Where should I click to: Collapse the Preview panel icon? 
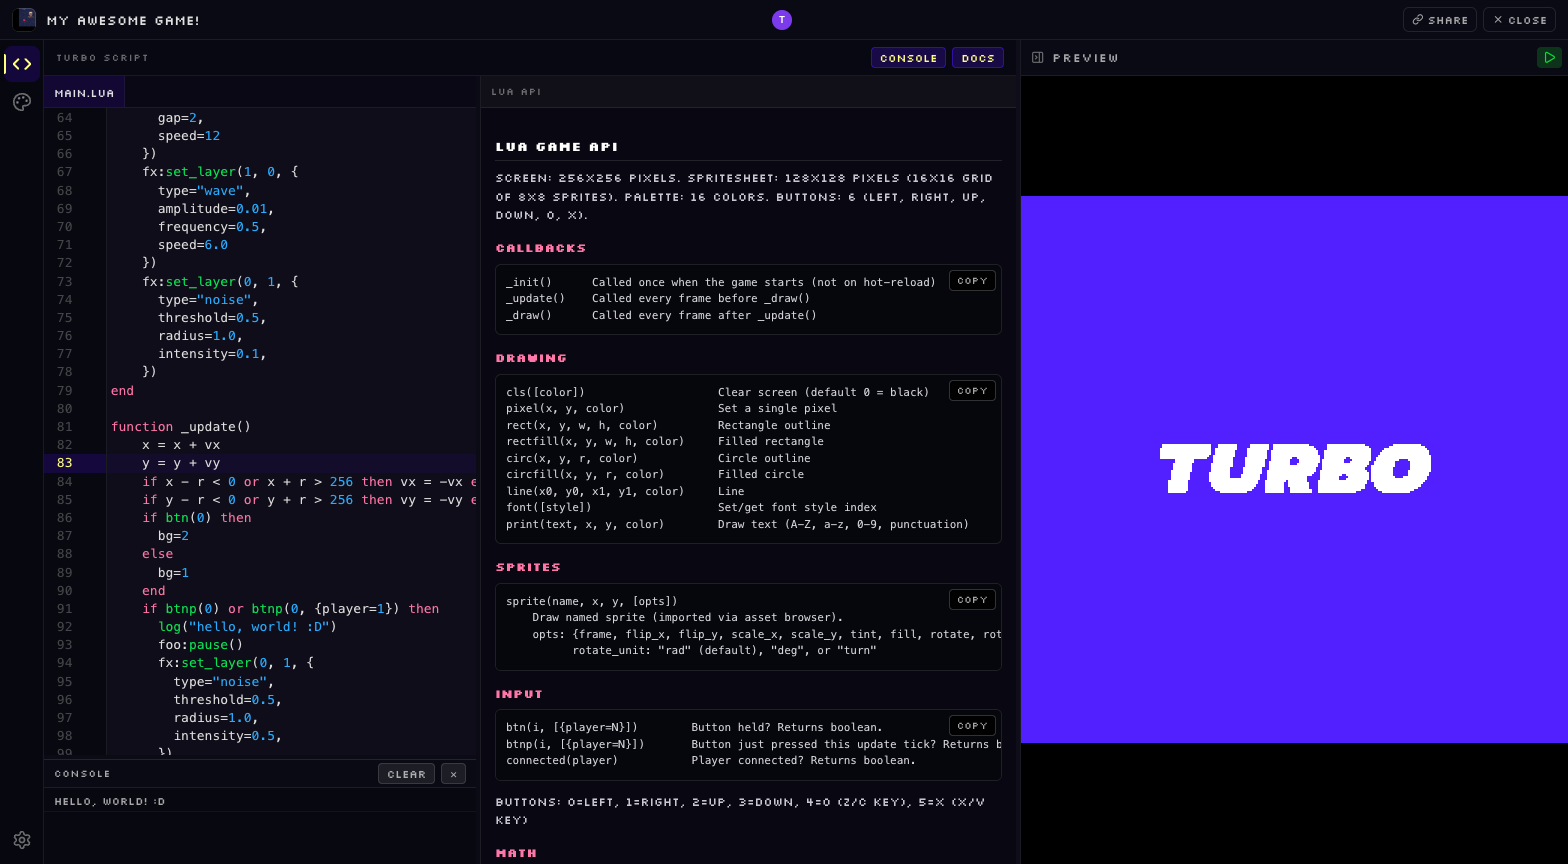pos(1038,58)
